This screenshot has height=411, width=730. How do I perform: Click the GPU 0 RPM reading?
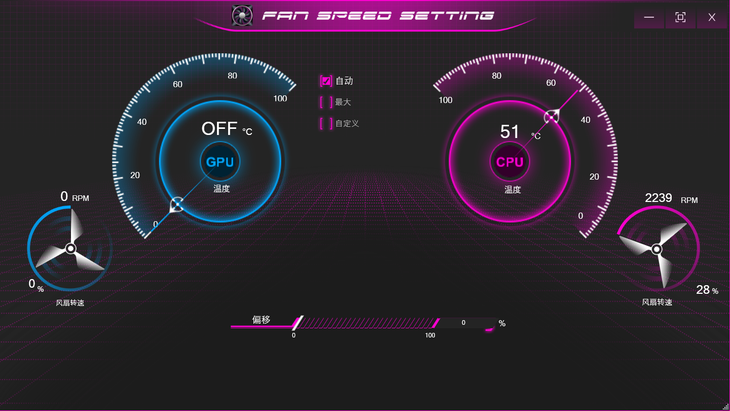(65, 197)
